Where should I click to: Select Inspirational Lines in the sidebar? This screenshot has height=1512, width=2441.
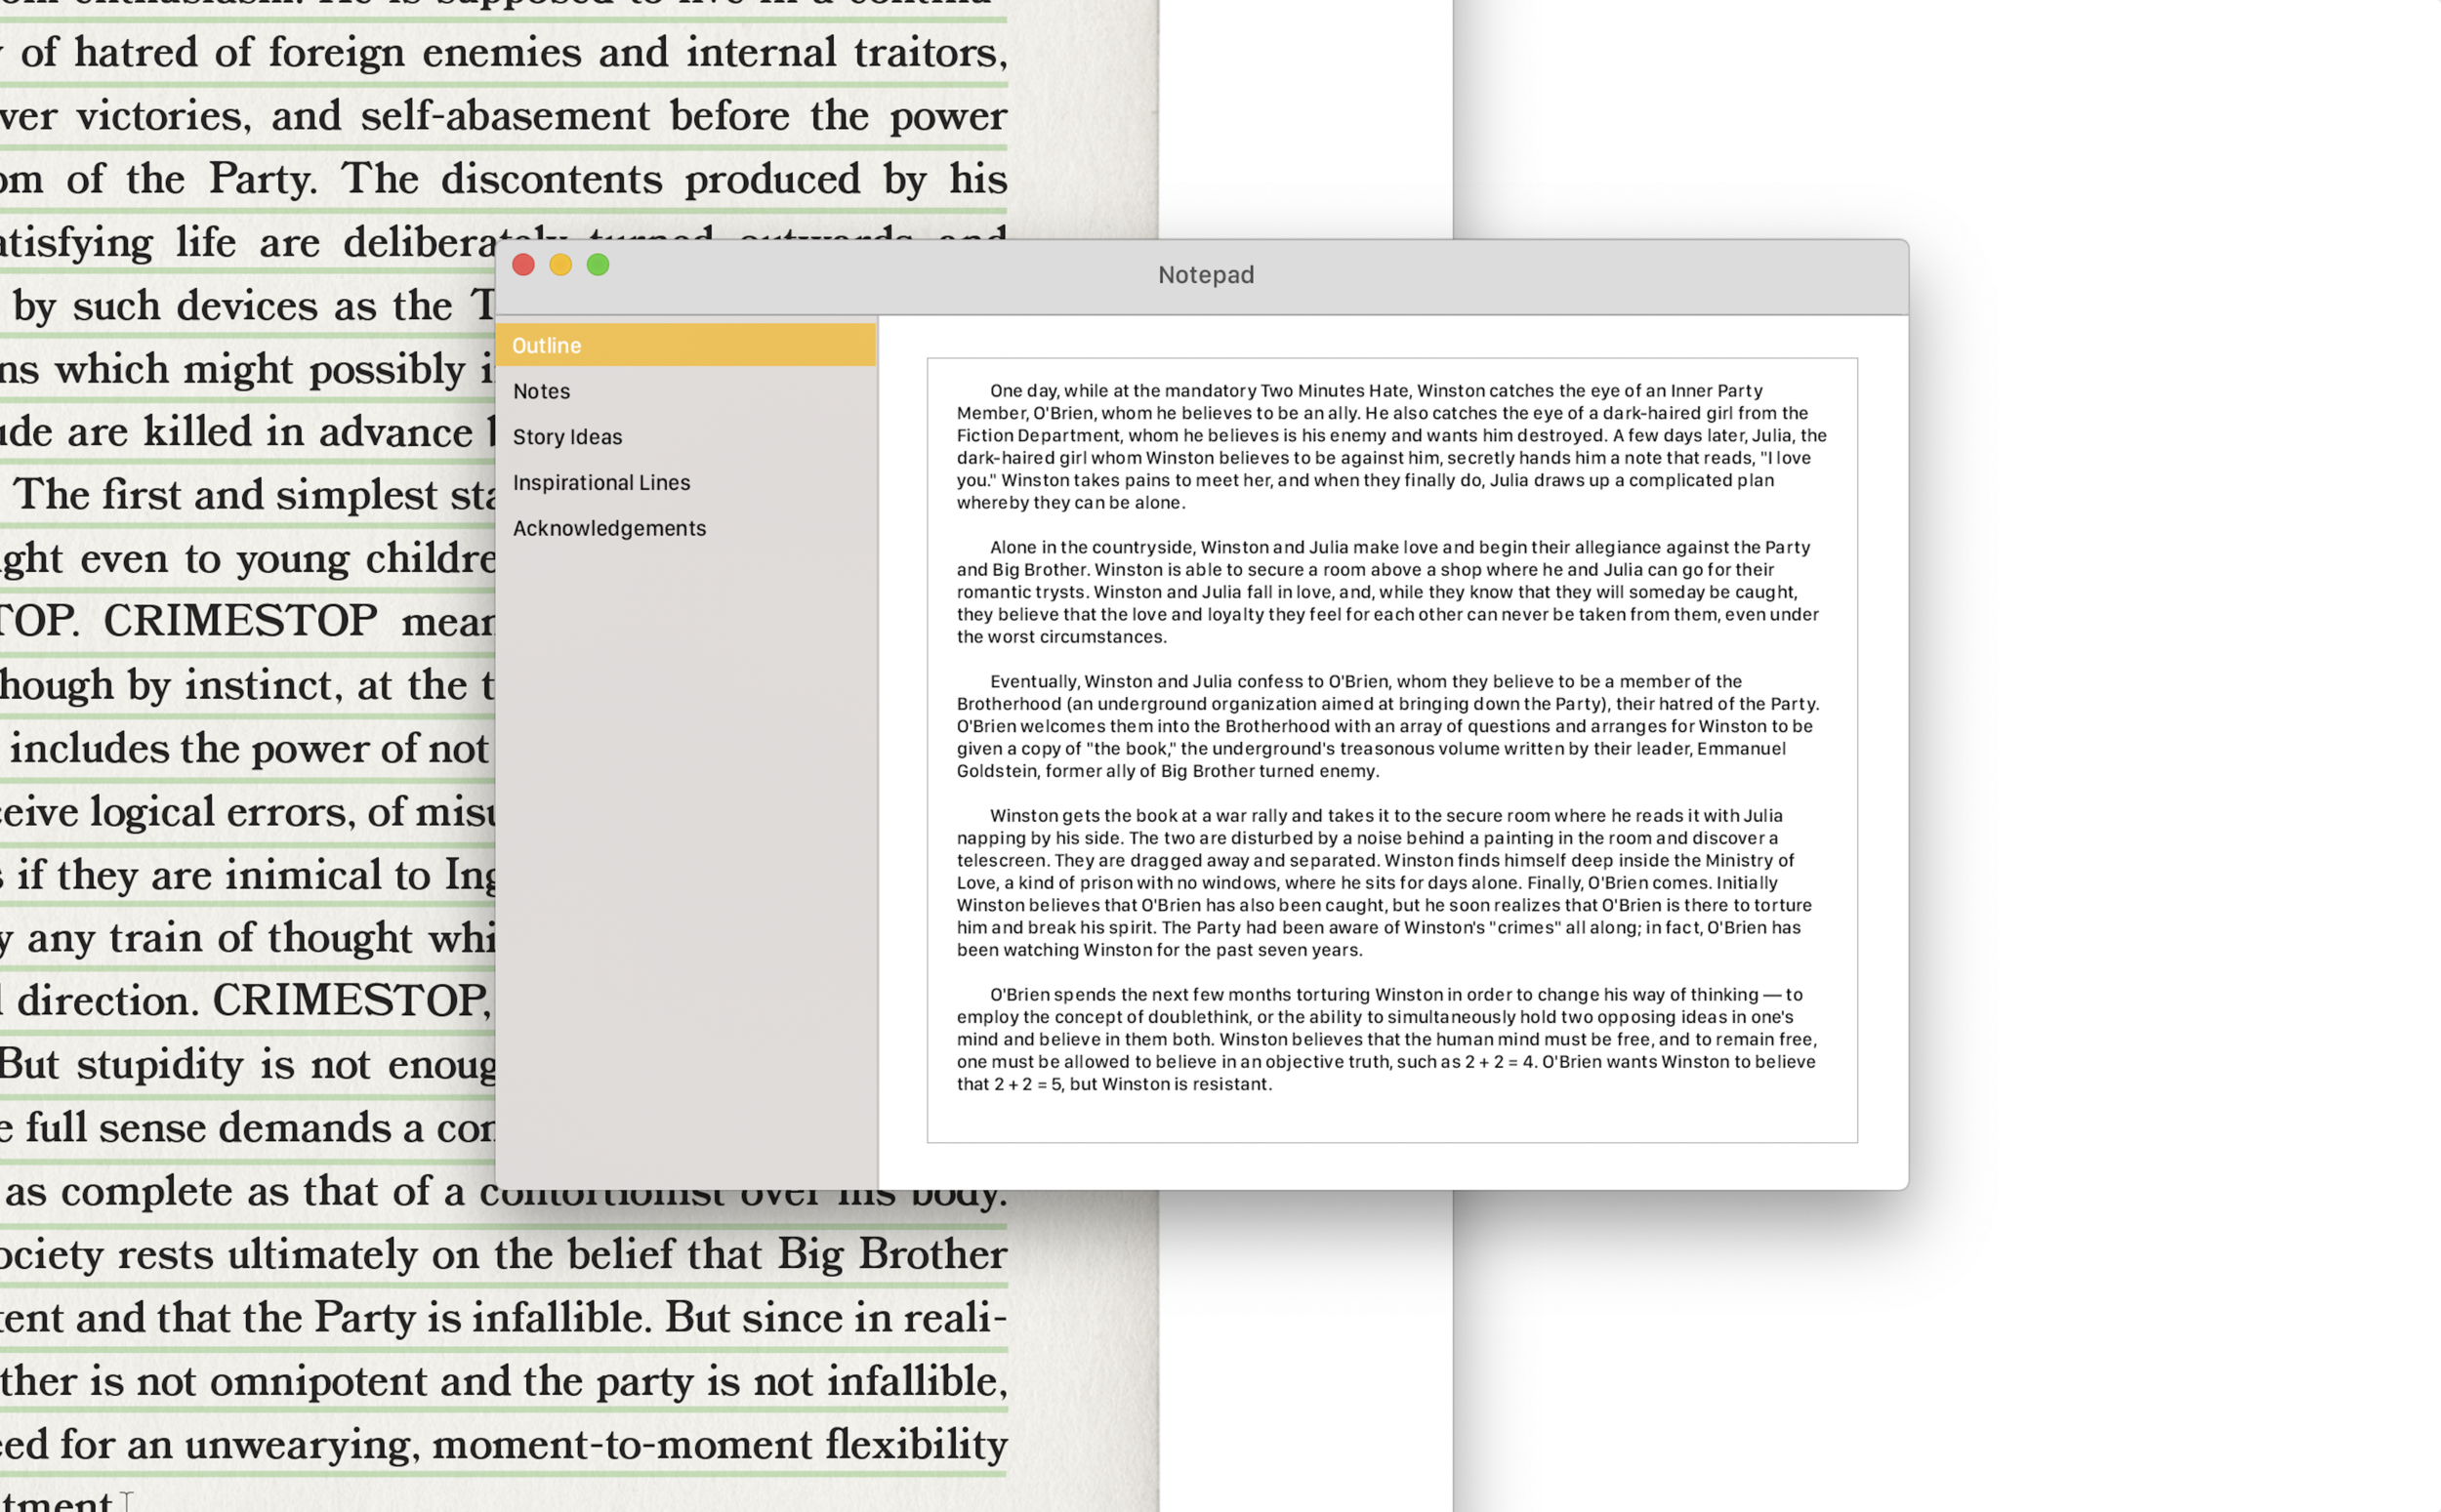685,482
